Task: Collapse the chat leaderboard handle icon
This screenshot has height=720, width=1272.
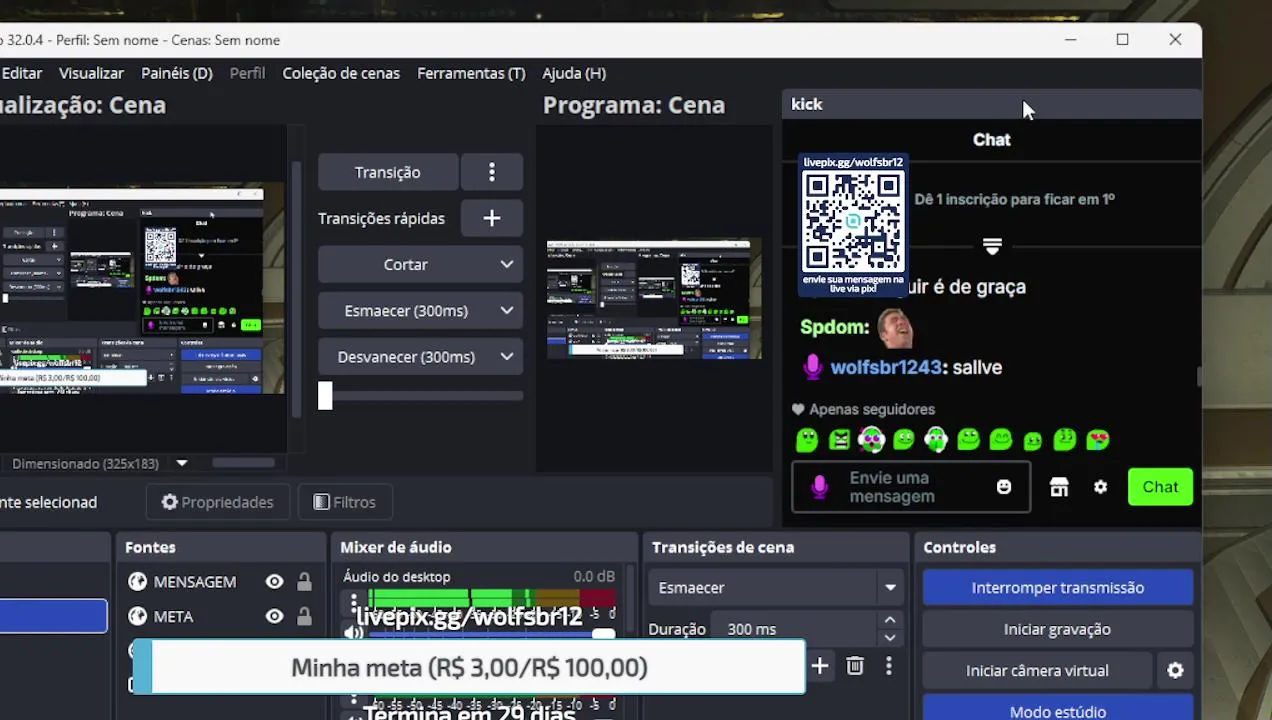Action: [992, 245]
